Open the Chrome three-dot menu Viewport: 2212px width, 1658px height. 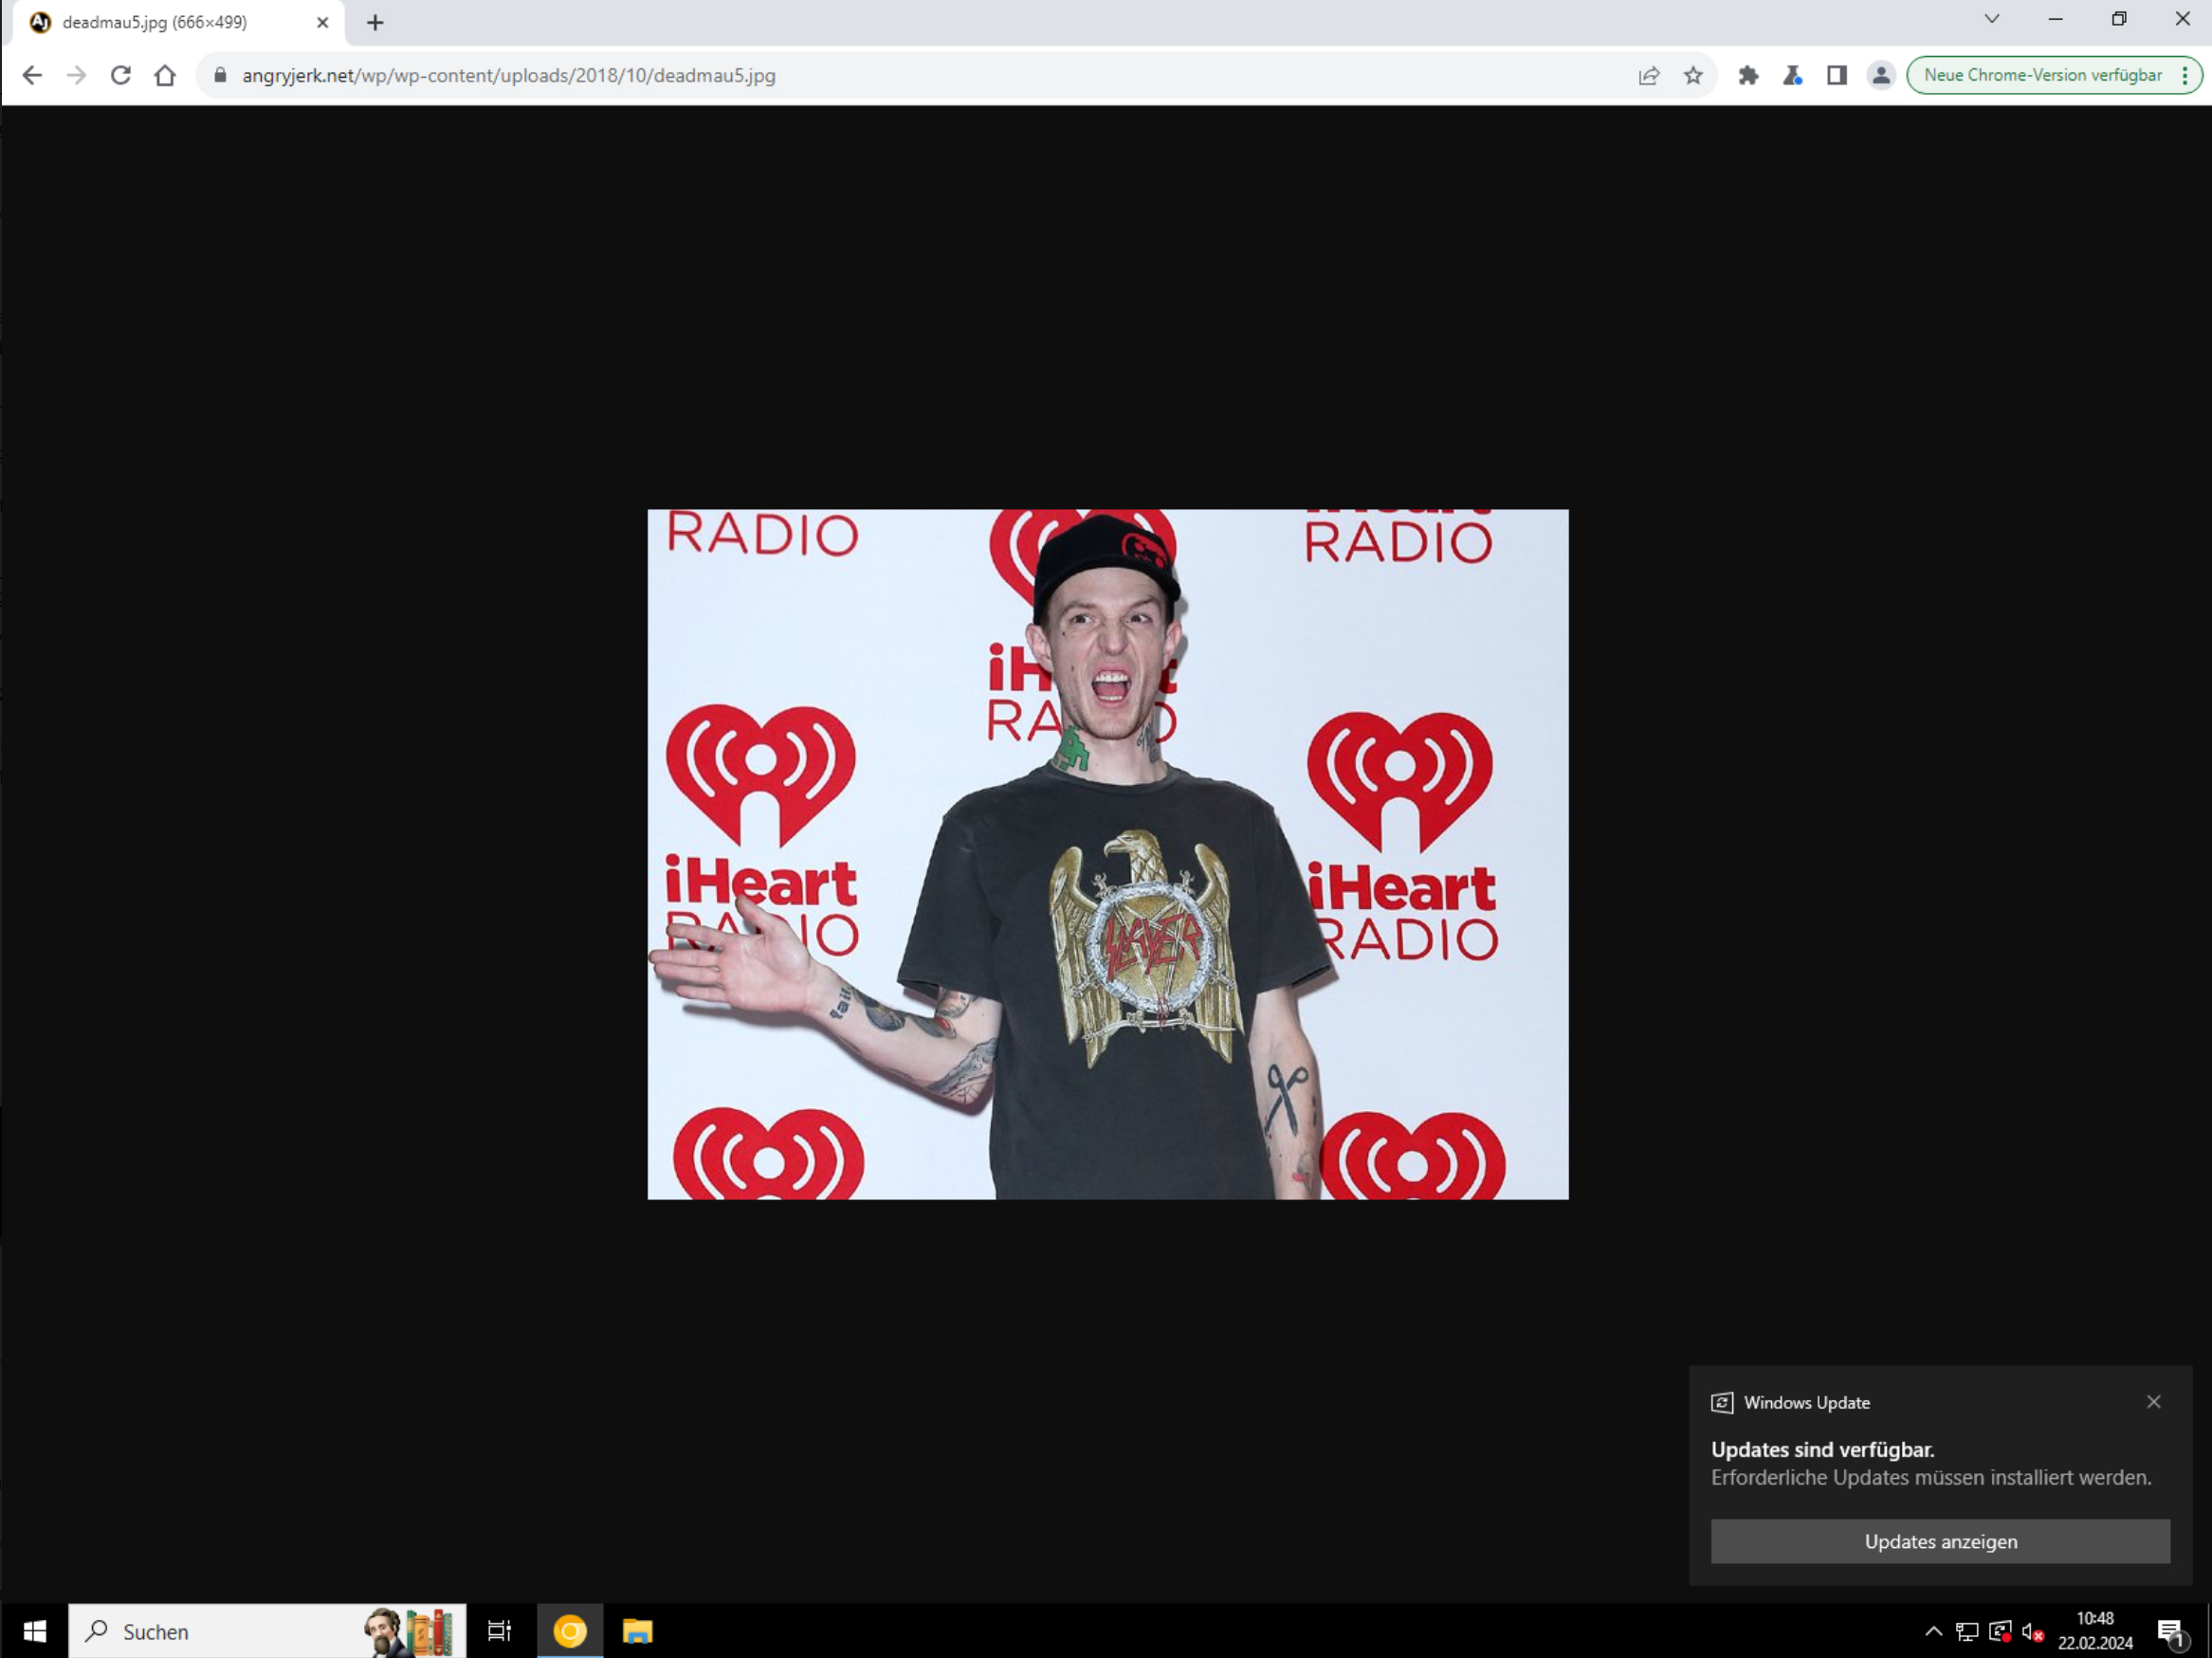pos(2185,75)
